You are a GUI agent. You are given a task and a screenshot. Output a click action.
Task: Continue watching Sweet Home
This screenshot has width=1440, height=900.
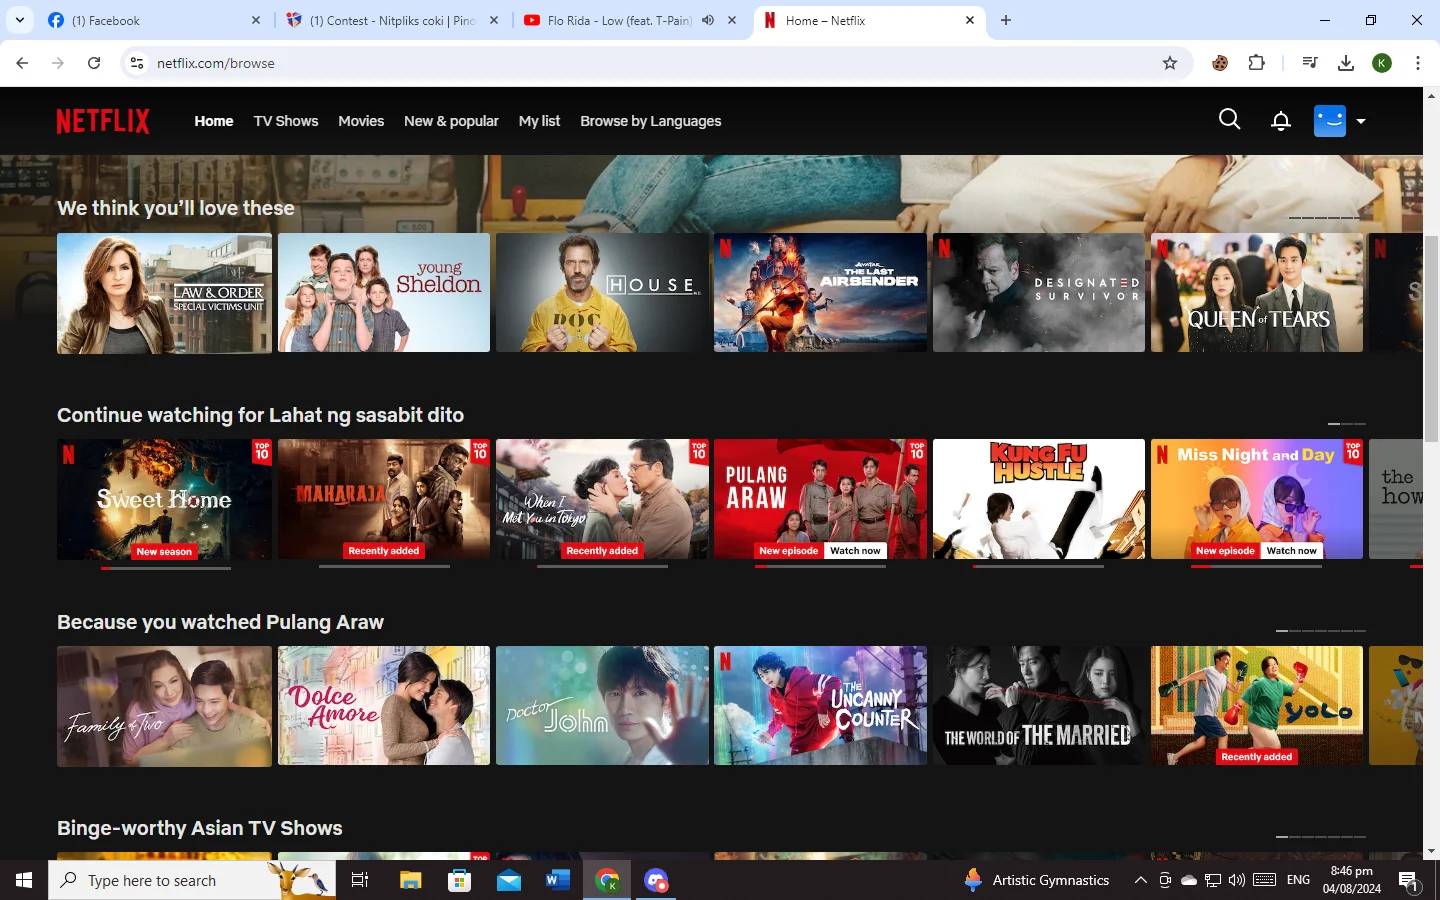(x=164, y=499)
